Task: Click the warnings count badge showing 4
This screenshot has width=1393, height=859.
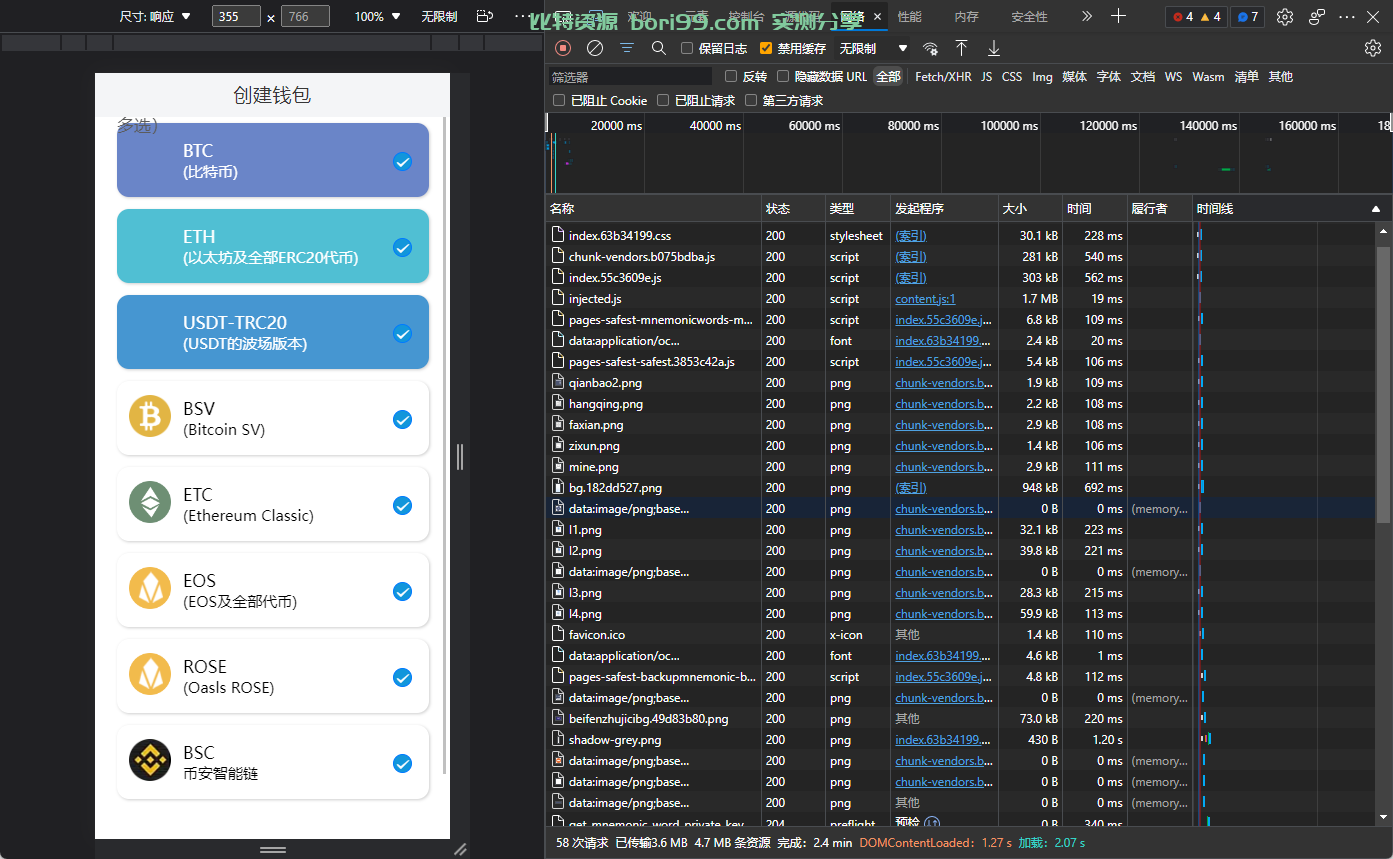Action: 1210,17
